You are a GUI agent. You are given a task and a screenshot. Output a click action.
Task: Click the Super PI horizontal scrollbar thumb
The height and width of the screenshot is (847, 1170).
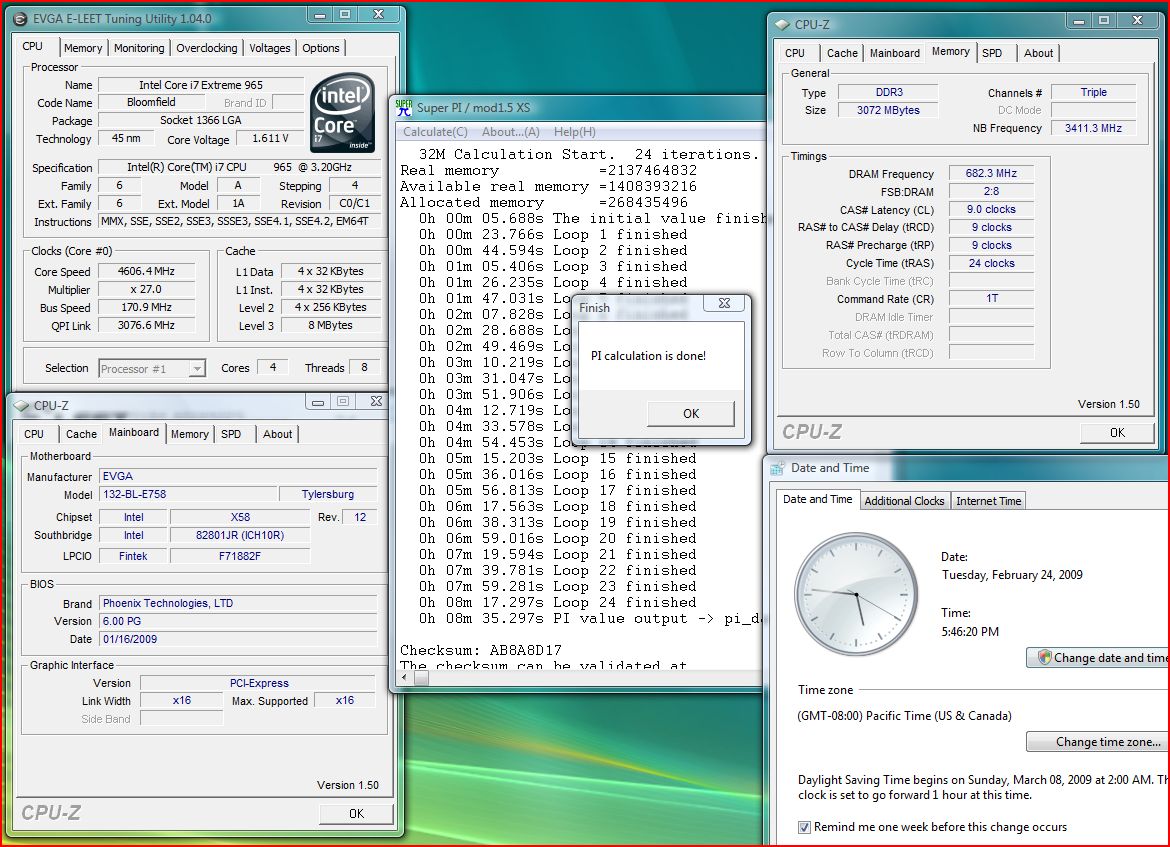(422, 678)
